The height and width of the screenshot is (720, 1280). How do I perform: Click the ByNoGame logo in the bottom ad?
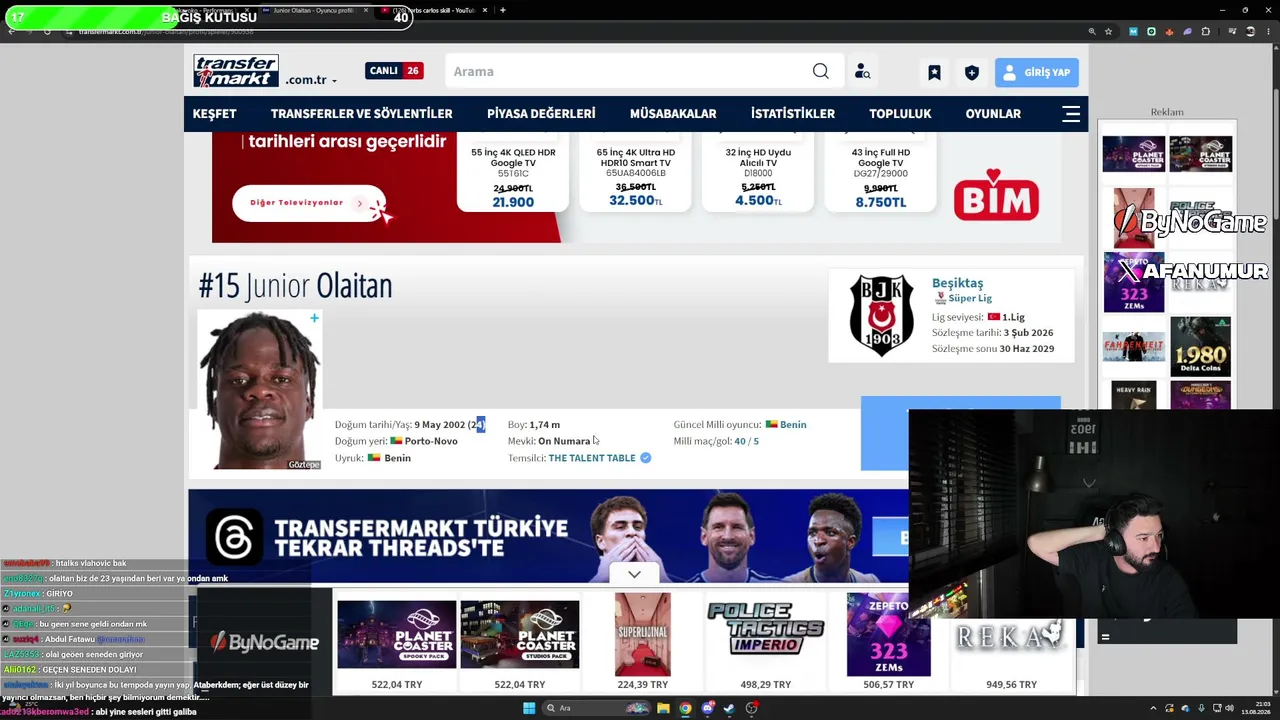(264, 642)
